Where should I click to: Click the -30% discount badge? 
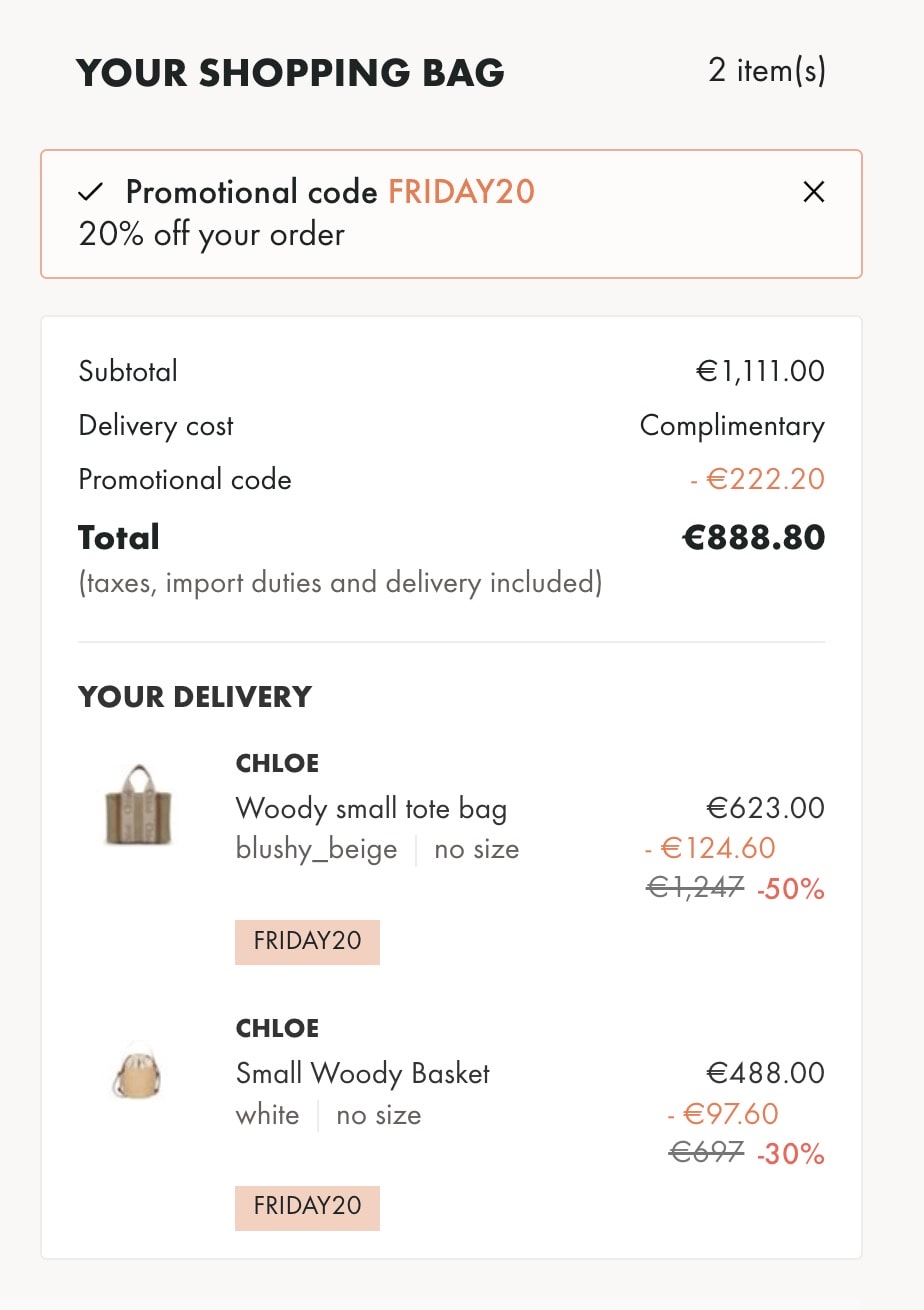click(790, 1155)
